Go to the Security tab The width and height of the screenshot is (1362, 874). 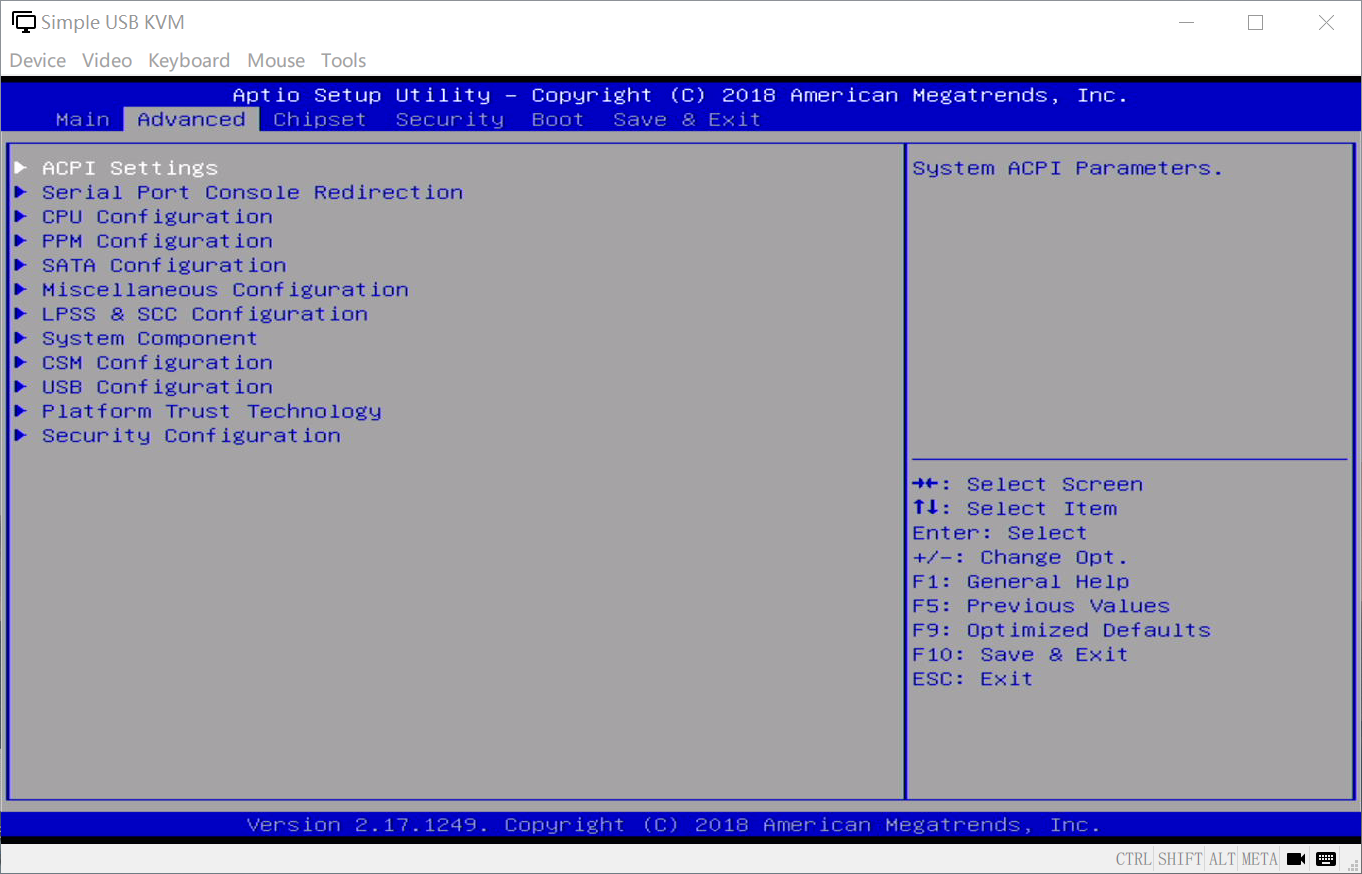point(450,119)
